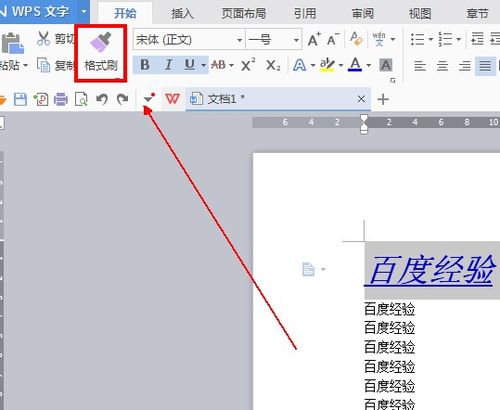Image resolution: width=500 pixels, height=410 pixels.
Task: Open the 一号 font size dropdown
Action: [296, 40]
